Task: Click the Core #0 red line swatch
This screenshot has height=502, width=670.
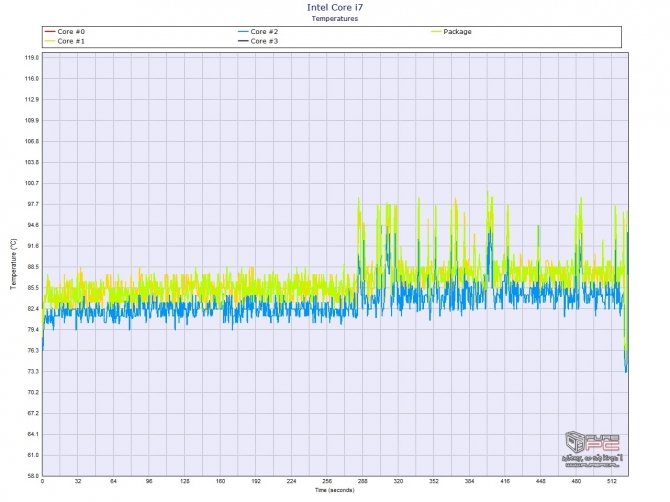Action: pos(50,32)
